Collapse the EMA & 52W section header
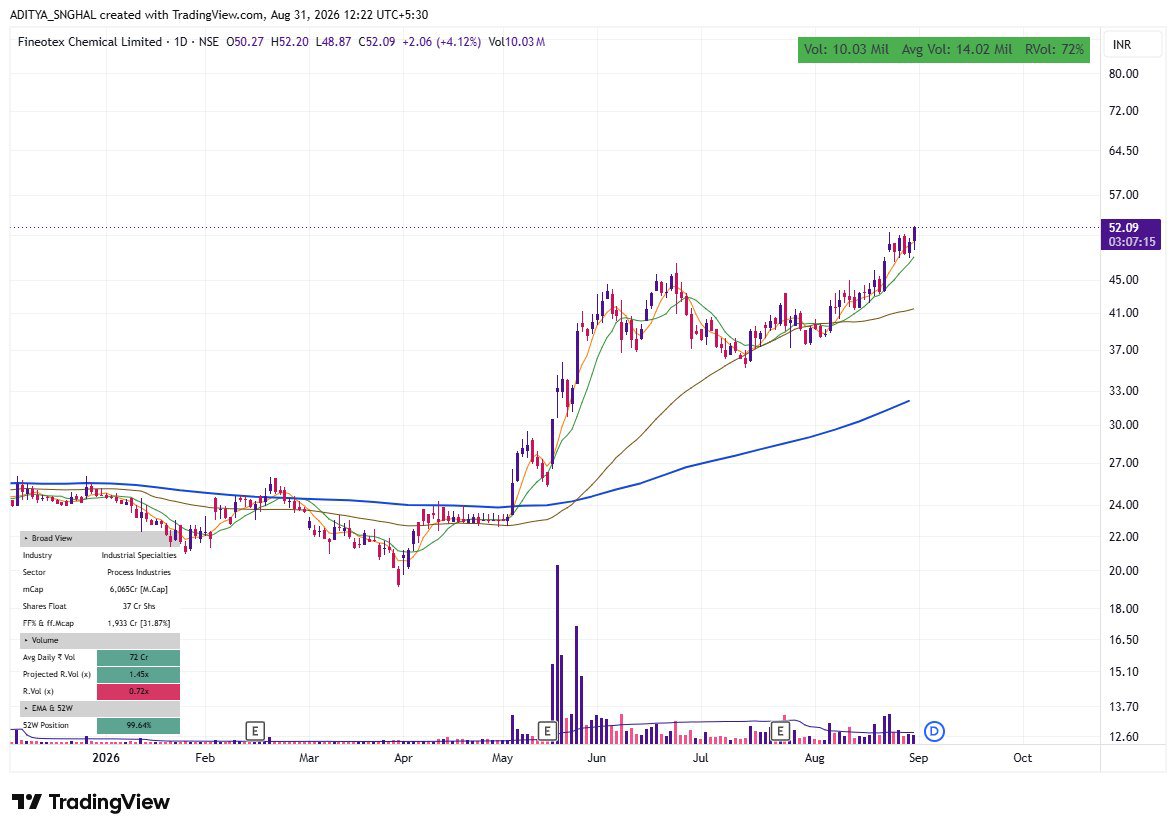The height and width of the screenshot is (832, 1176). point(100,708)
